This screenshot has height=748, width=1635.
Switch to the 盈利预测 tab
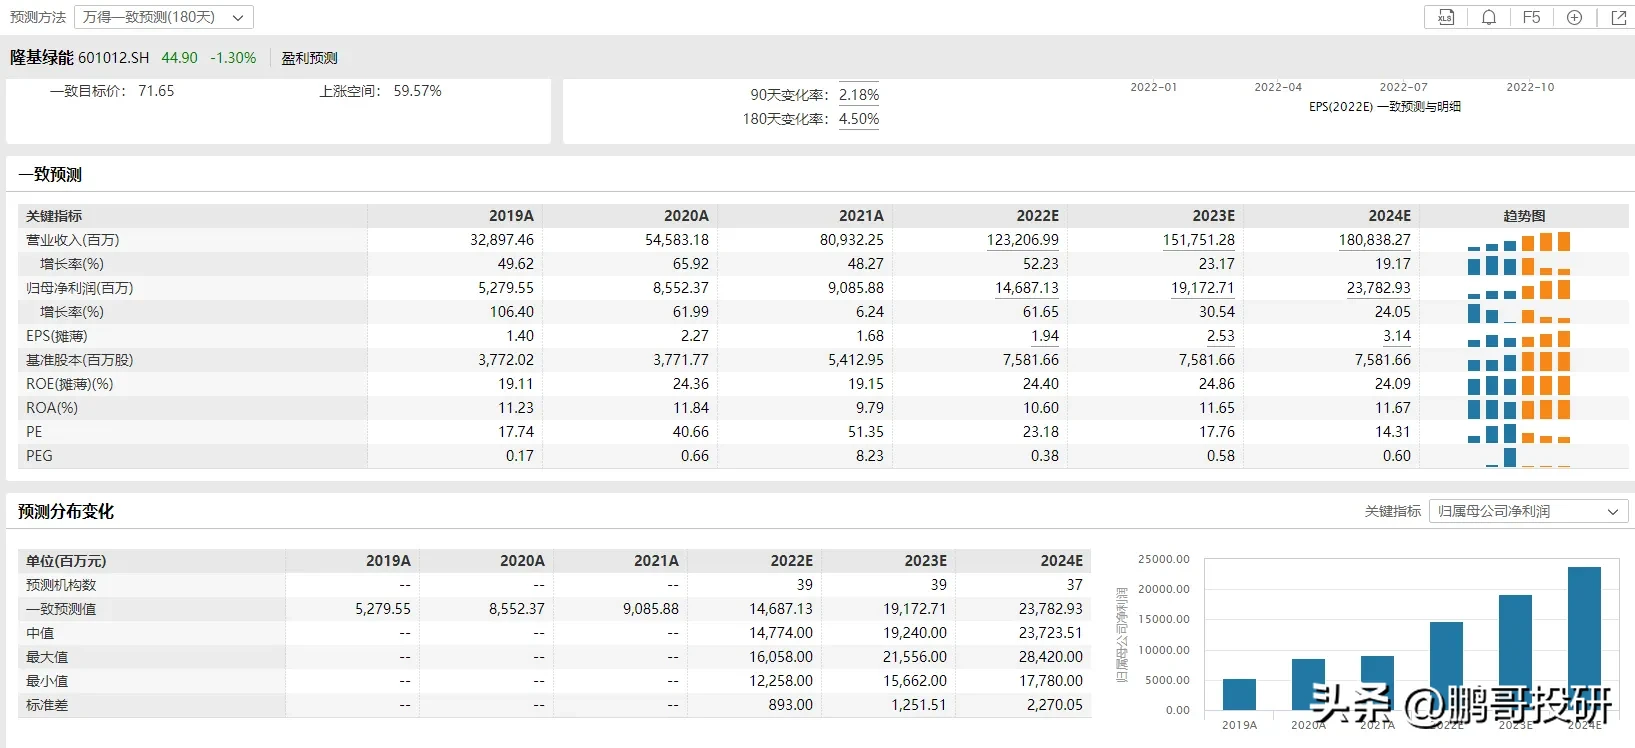[x=309, y=58]
